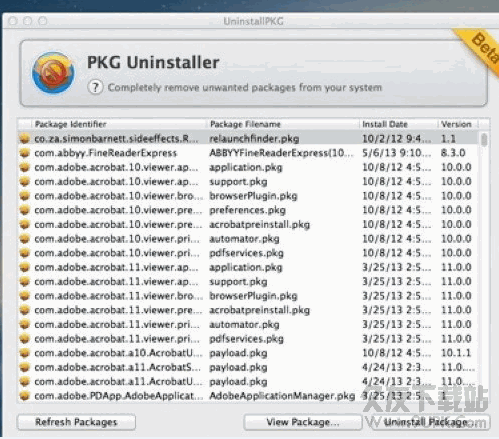Image resolution: width=499 pixels, height=439 pixels.
Task: Click package icon for com.abbyy.FineReaderExpress
Action: click(x=24, y=153)
